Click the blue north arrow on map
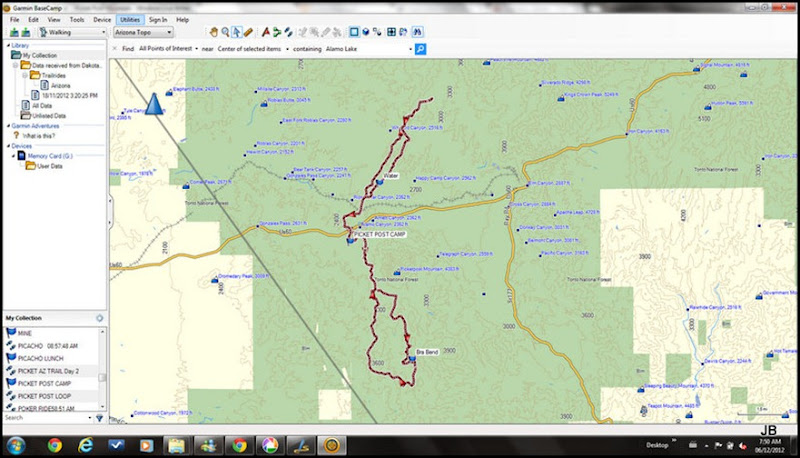Screen dimensions: 800x458 point(154,104)
